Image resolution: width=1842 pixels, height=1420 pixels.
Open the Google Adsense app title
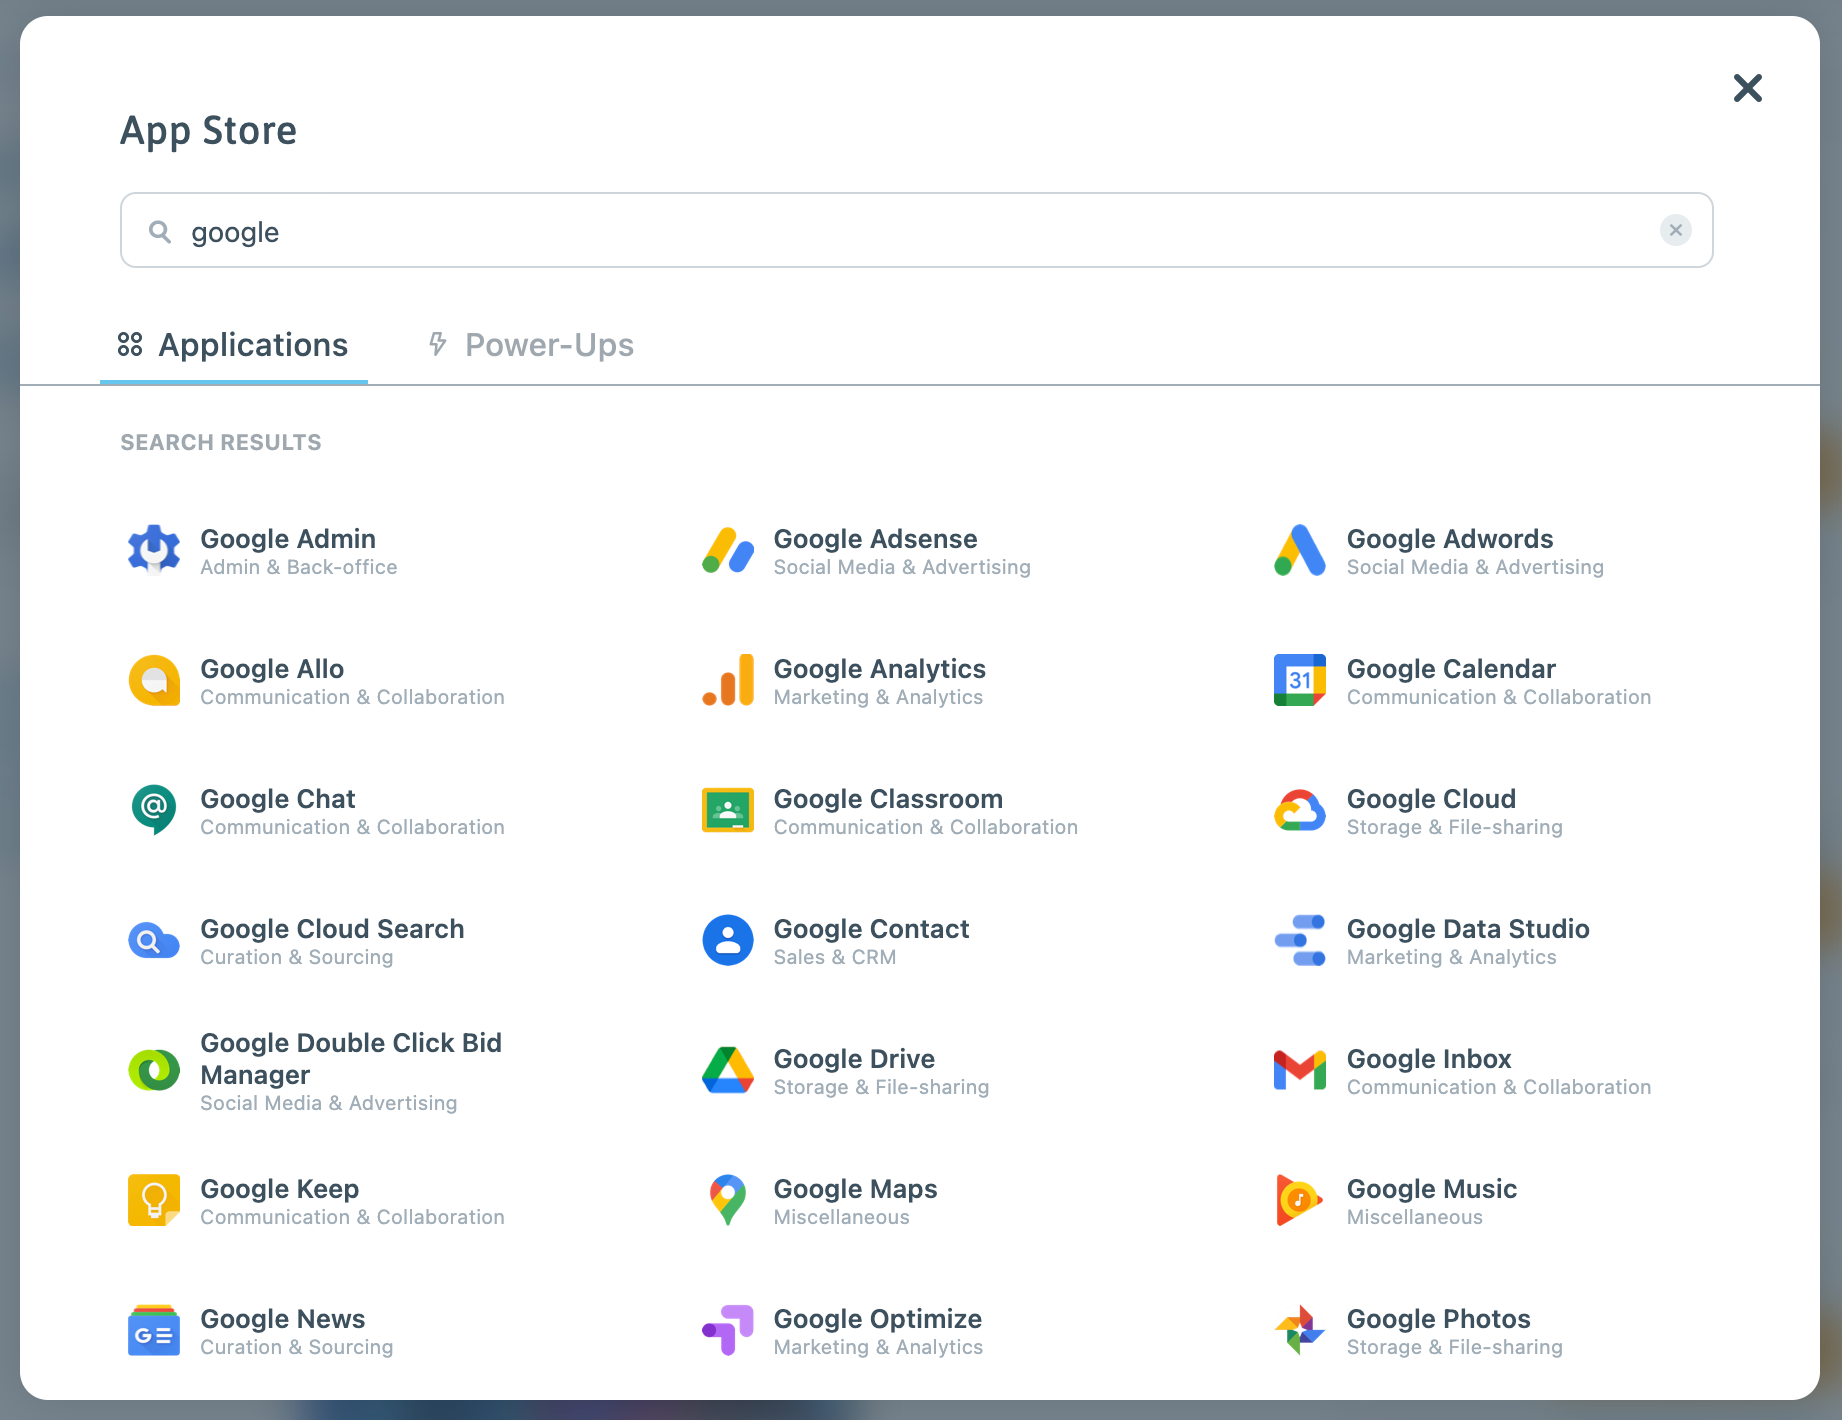click(x=875, y=539)
